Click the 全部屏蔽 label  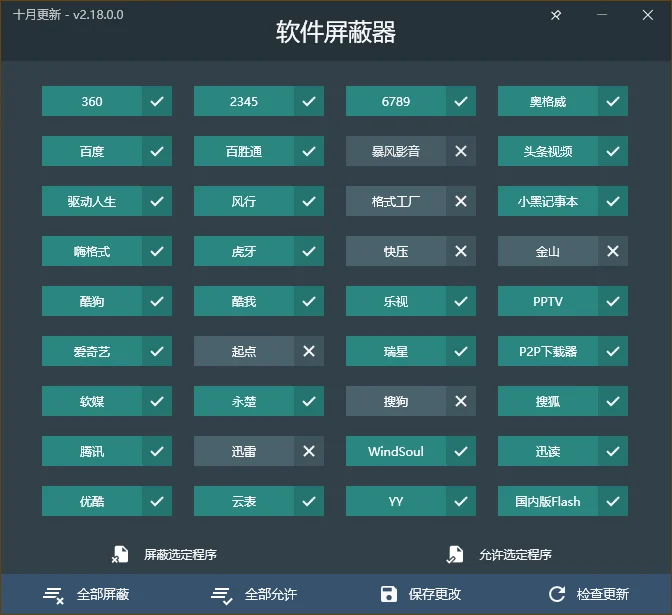(103, 594)
